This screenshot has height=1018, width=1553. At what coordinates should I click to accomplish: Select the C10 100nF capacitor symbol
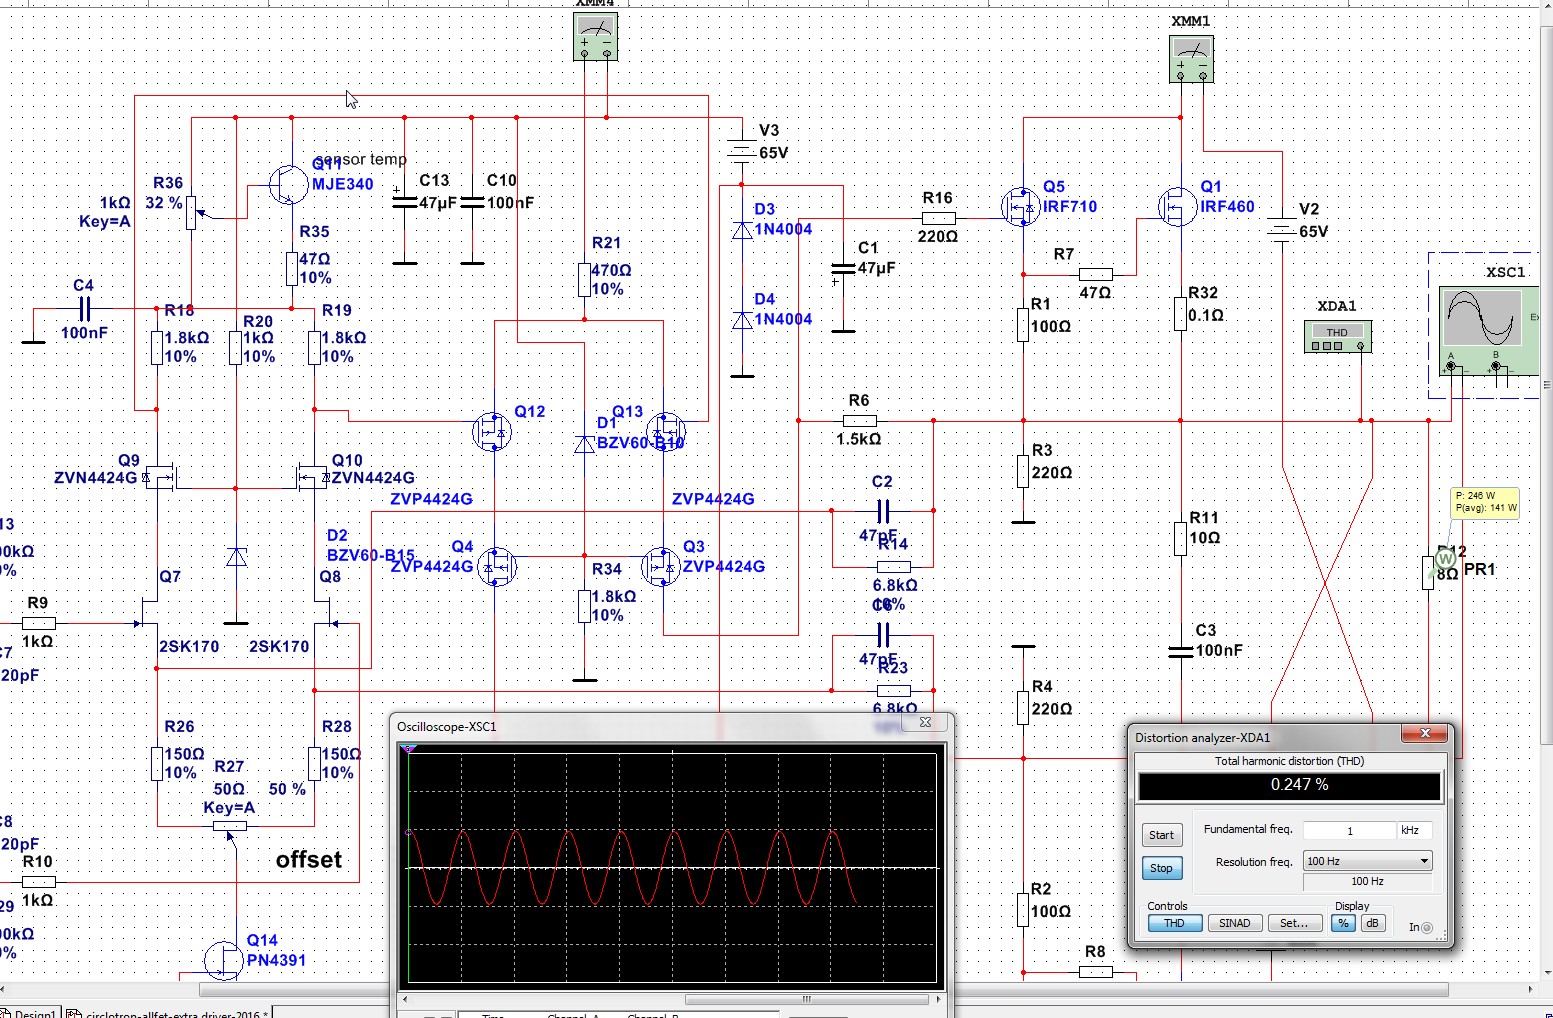coord(472,201)
